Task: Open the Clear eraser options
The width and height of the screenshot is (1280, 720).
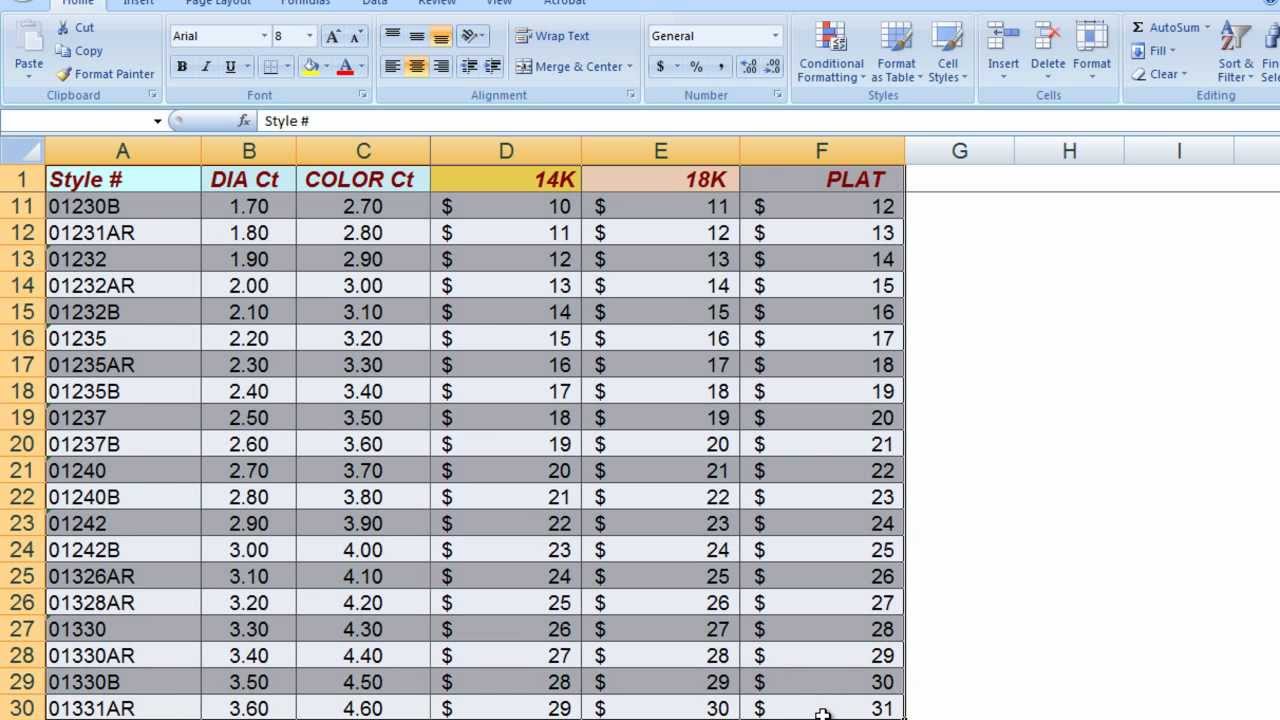Action: point(1159,74)
